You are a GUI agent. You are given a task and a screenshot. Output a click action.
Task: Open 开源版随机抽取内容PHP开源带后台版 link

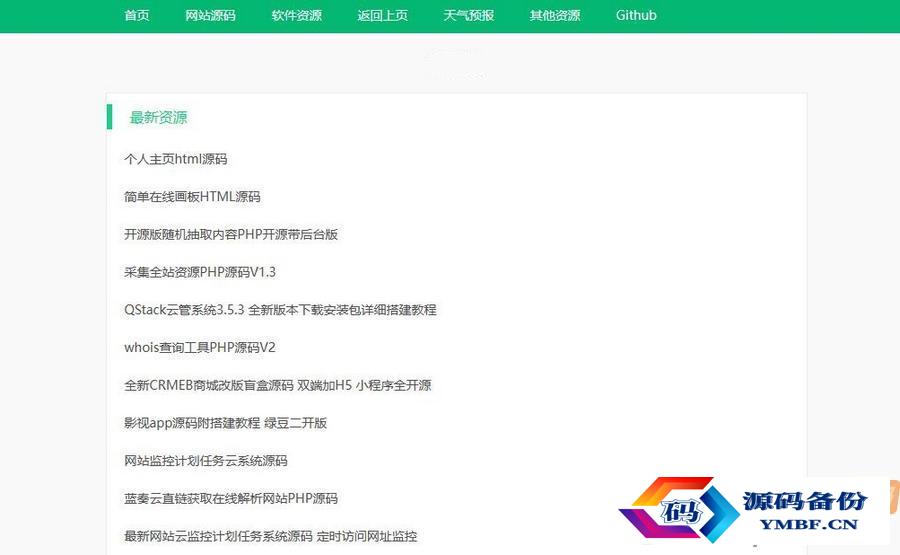[231, 234]
